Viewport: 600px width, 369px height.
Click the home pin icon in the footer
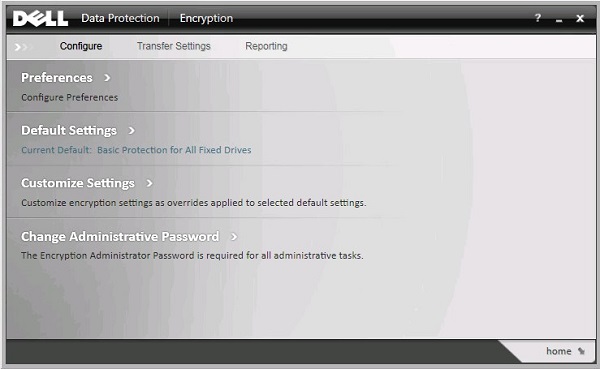tap(581, 351)
